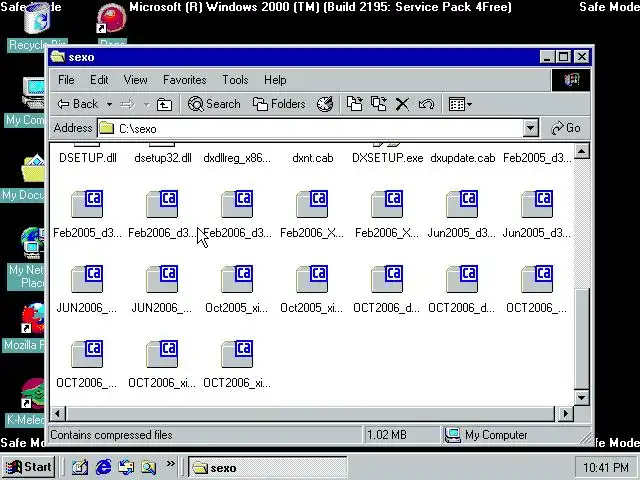
Task: Open the Tools menu
Action: tap(235, 80)
